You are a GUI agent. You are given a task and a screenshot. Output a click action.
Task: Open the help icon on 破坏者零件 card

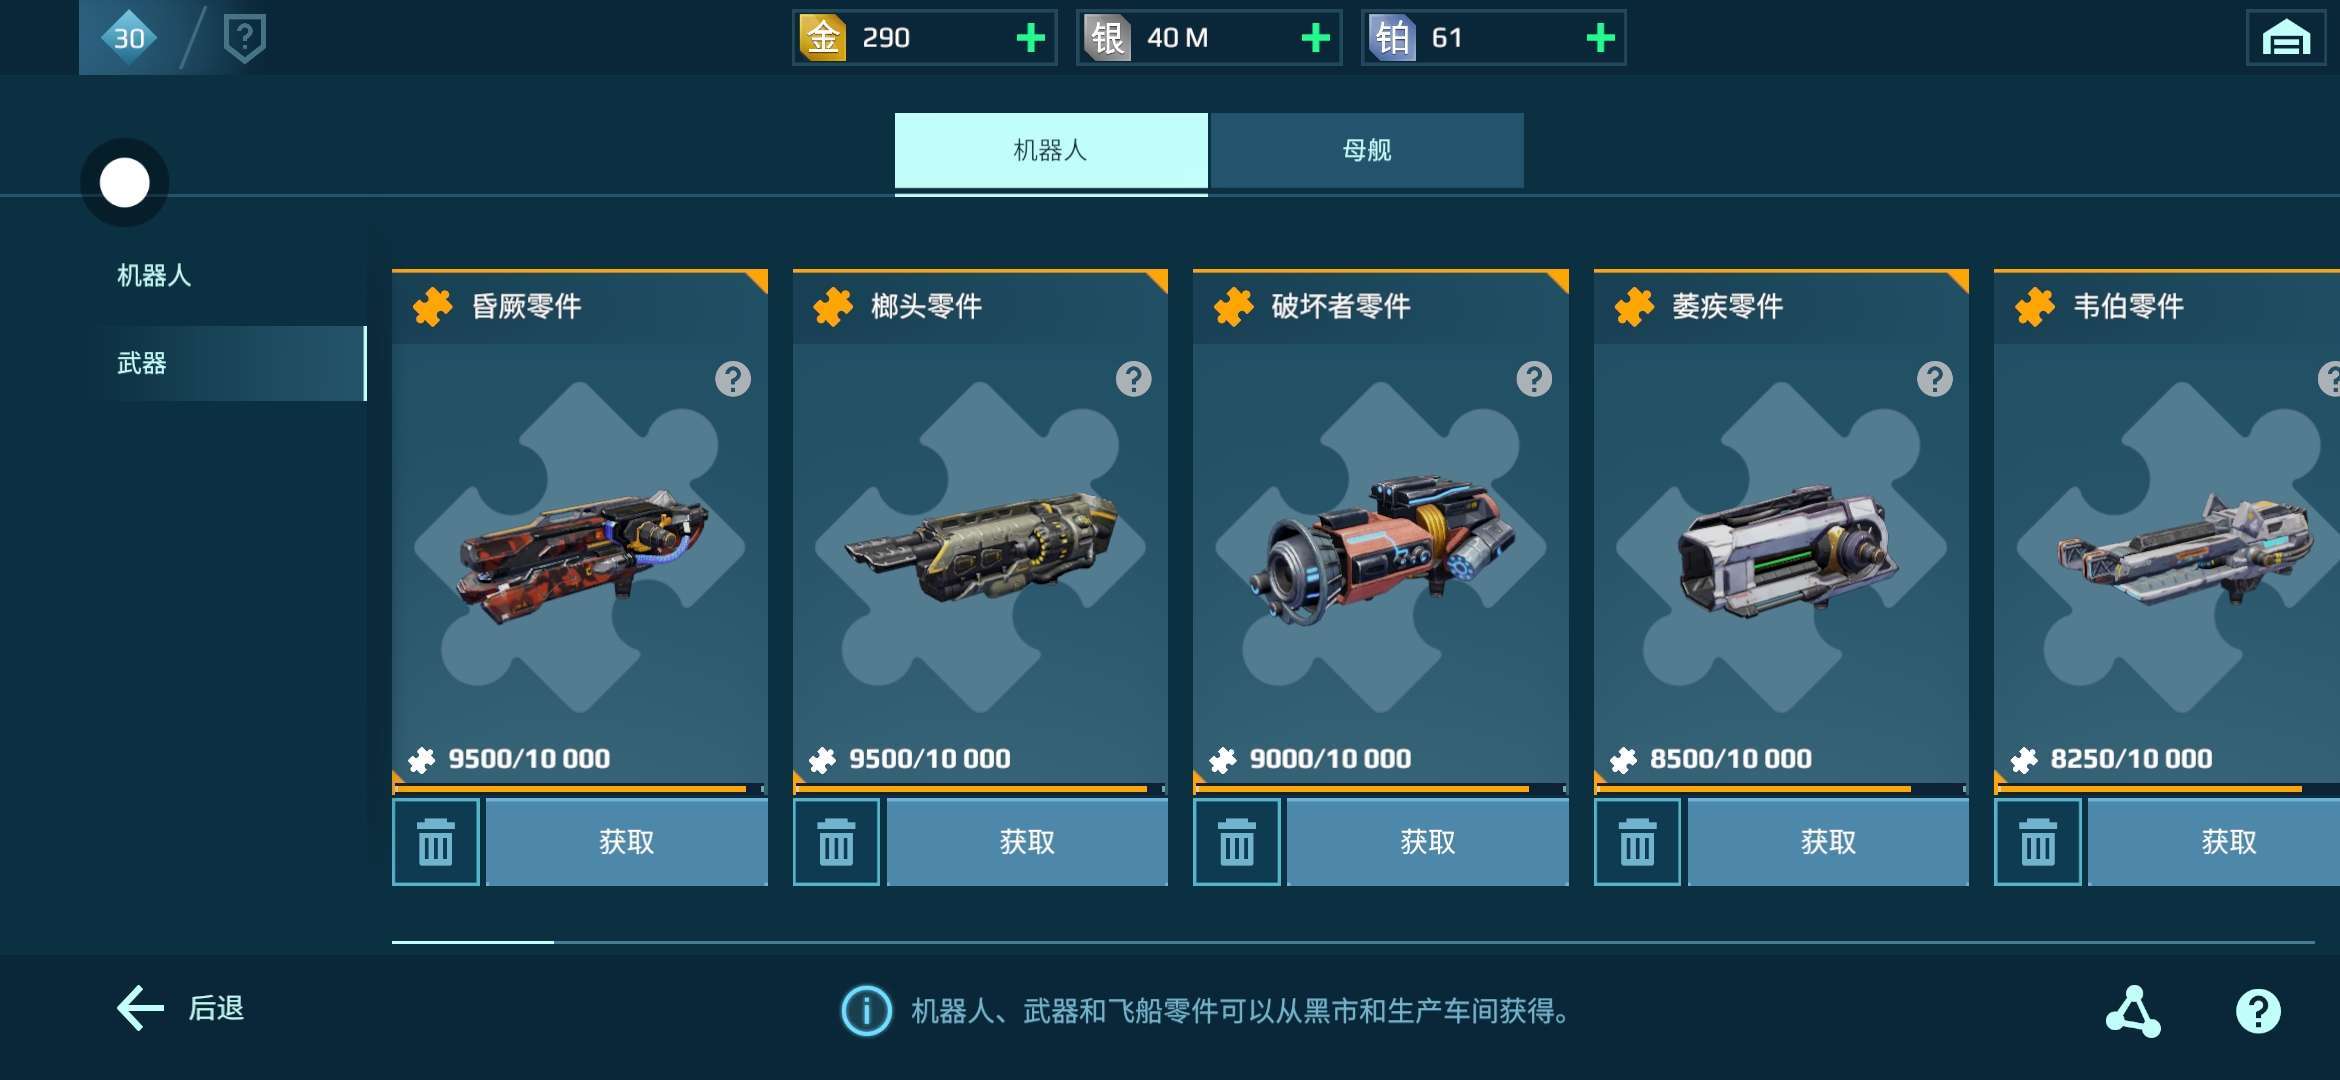coord(1534,379)
